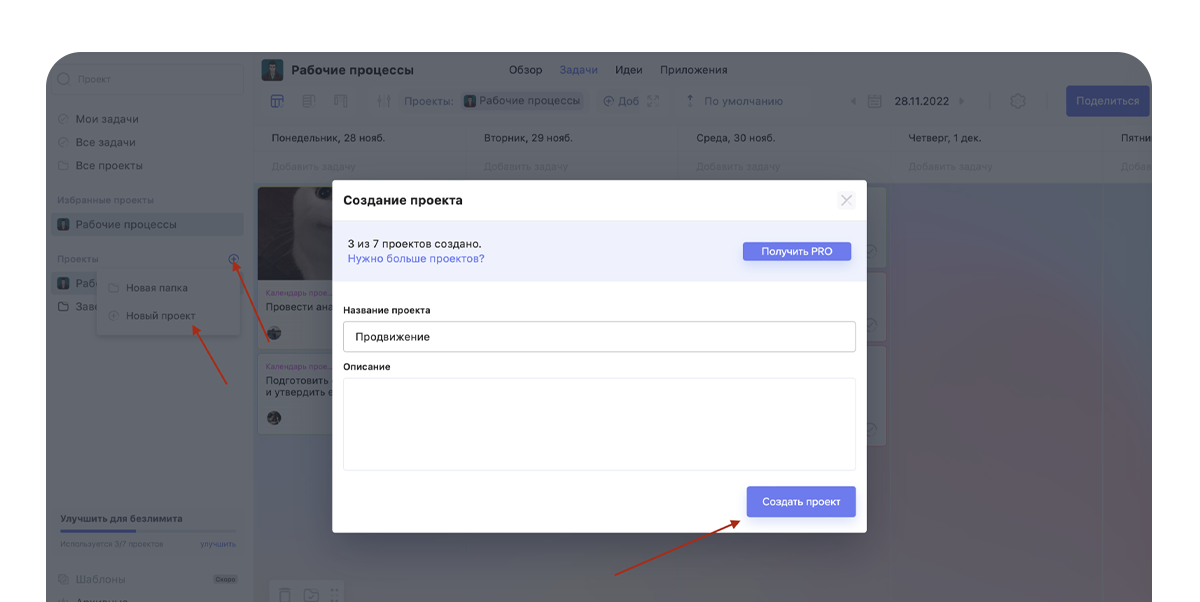Switch to the Задачи tab

click(x=579, y=70)
